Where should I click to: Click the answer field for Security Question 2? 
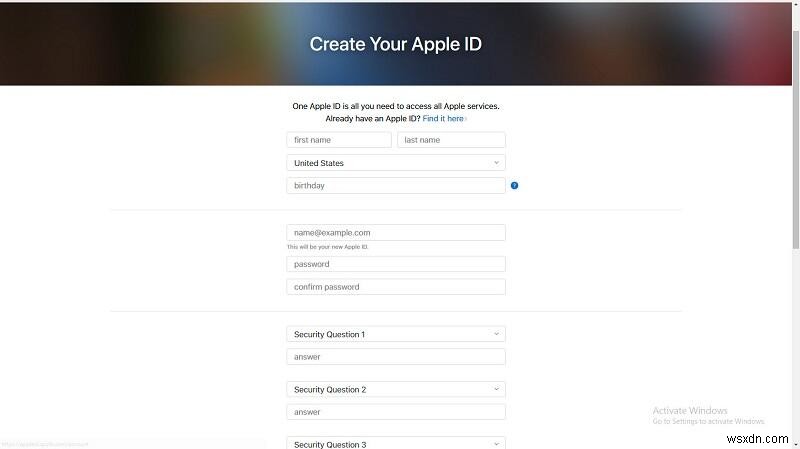point(396,412)
